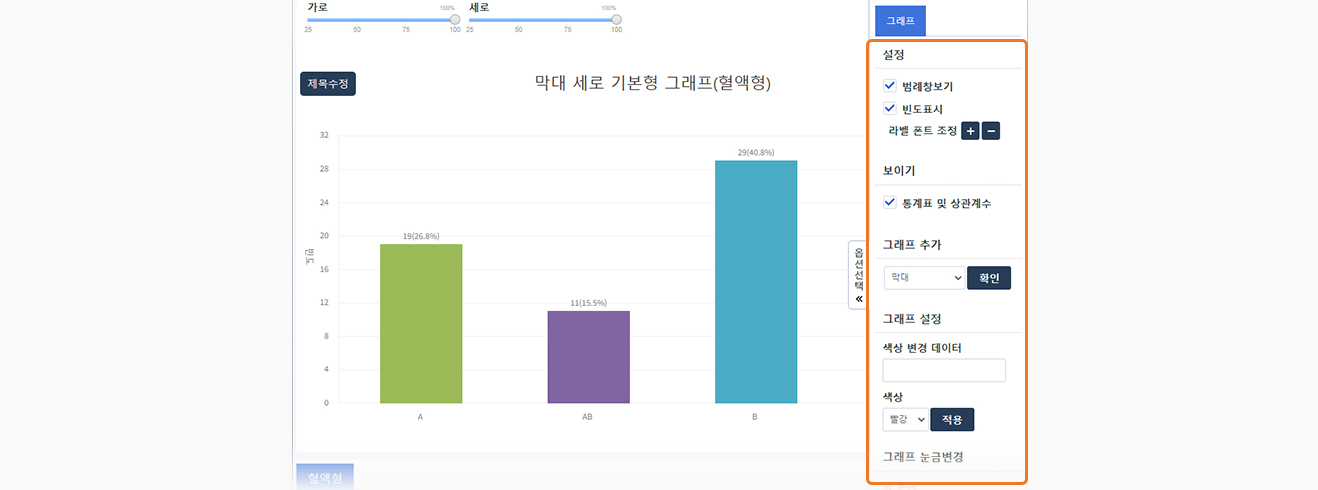Select the 혈액형 tab below the chart
The image size is (1318, 490).
[325, 477]
